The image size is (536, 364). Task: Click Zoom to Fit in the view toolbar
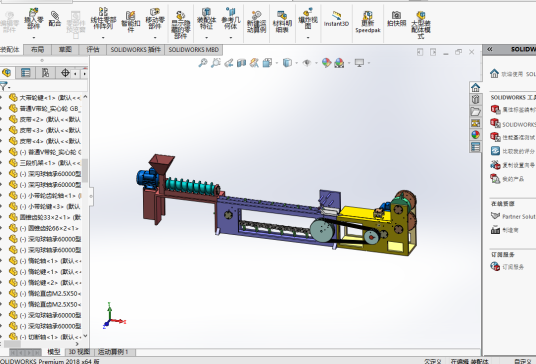point(203,63)
